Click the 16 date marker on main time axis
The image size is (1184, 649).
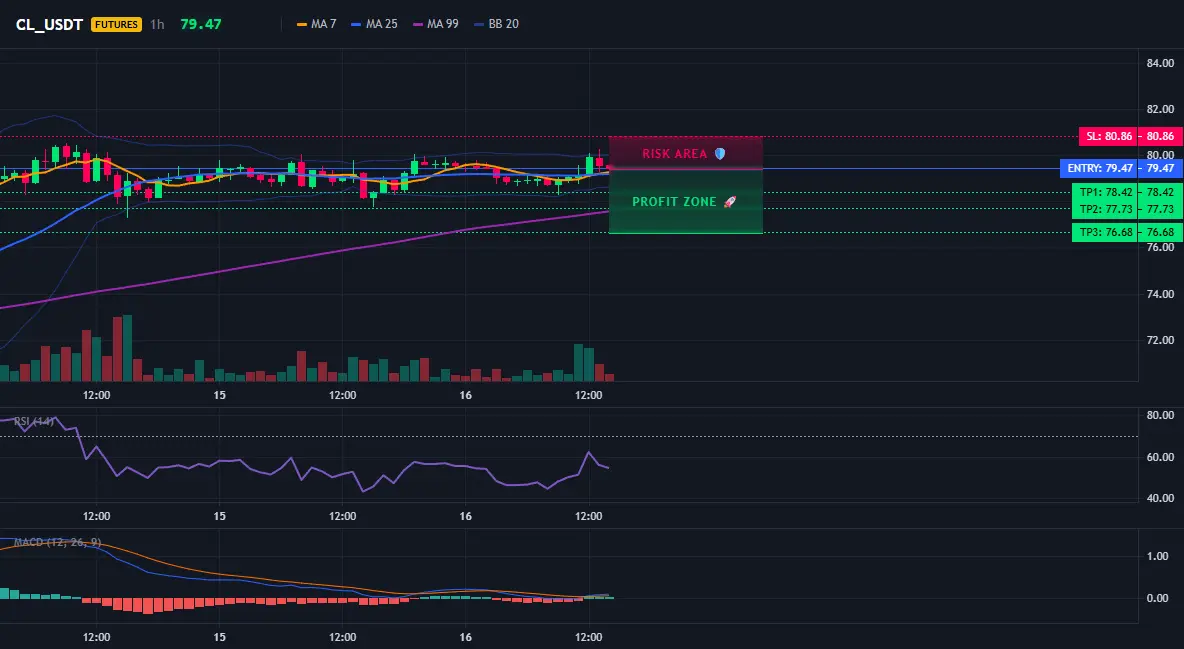pos(465,395)
